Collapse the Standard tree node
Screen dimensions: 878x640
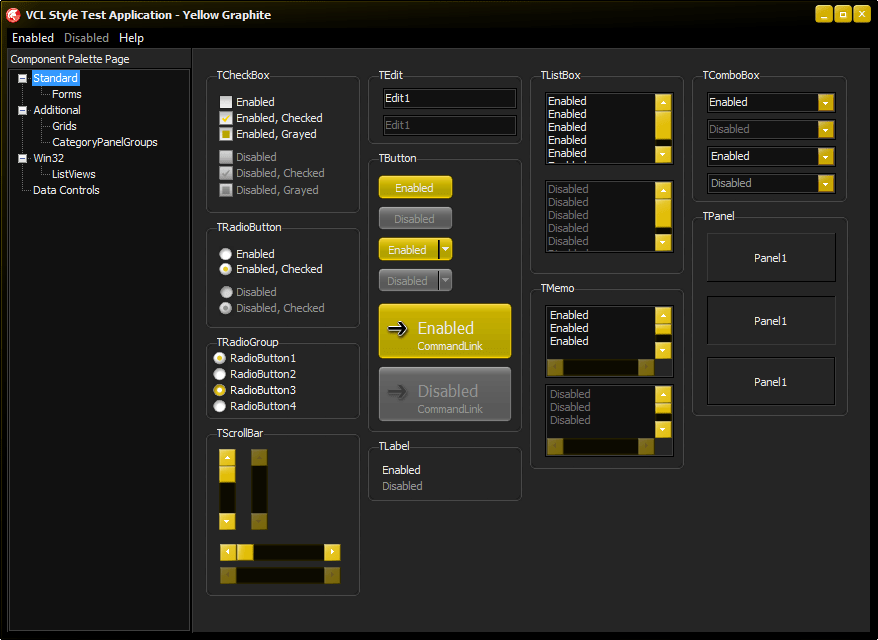click(23, 78)
